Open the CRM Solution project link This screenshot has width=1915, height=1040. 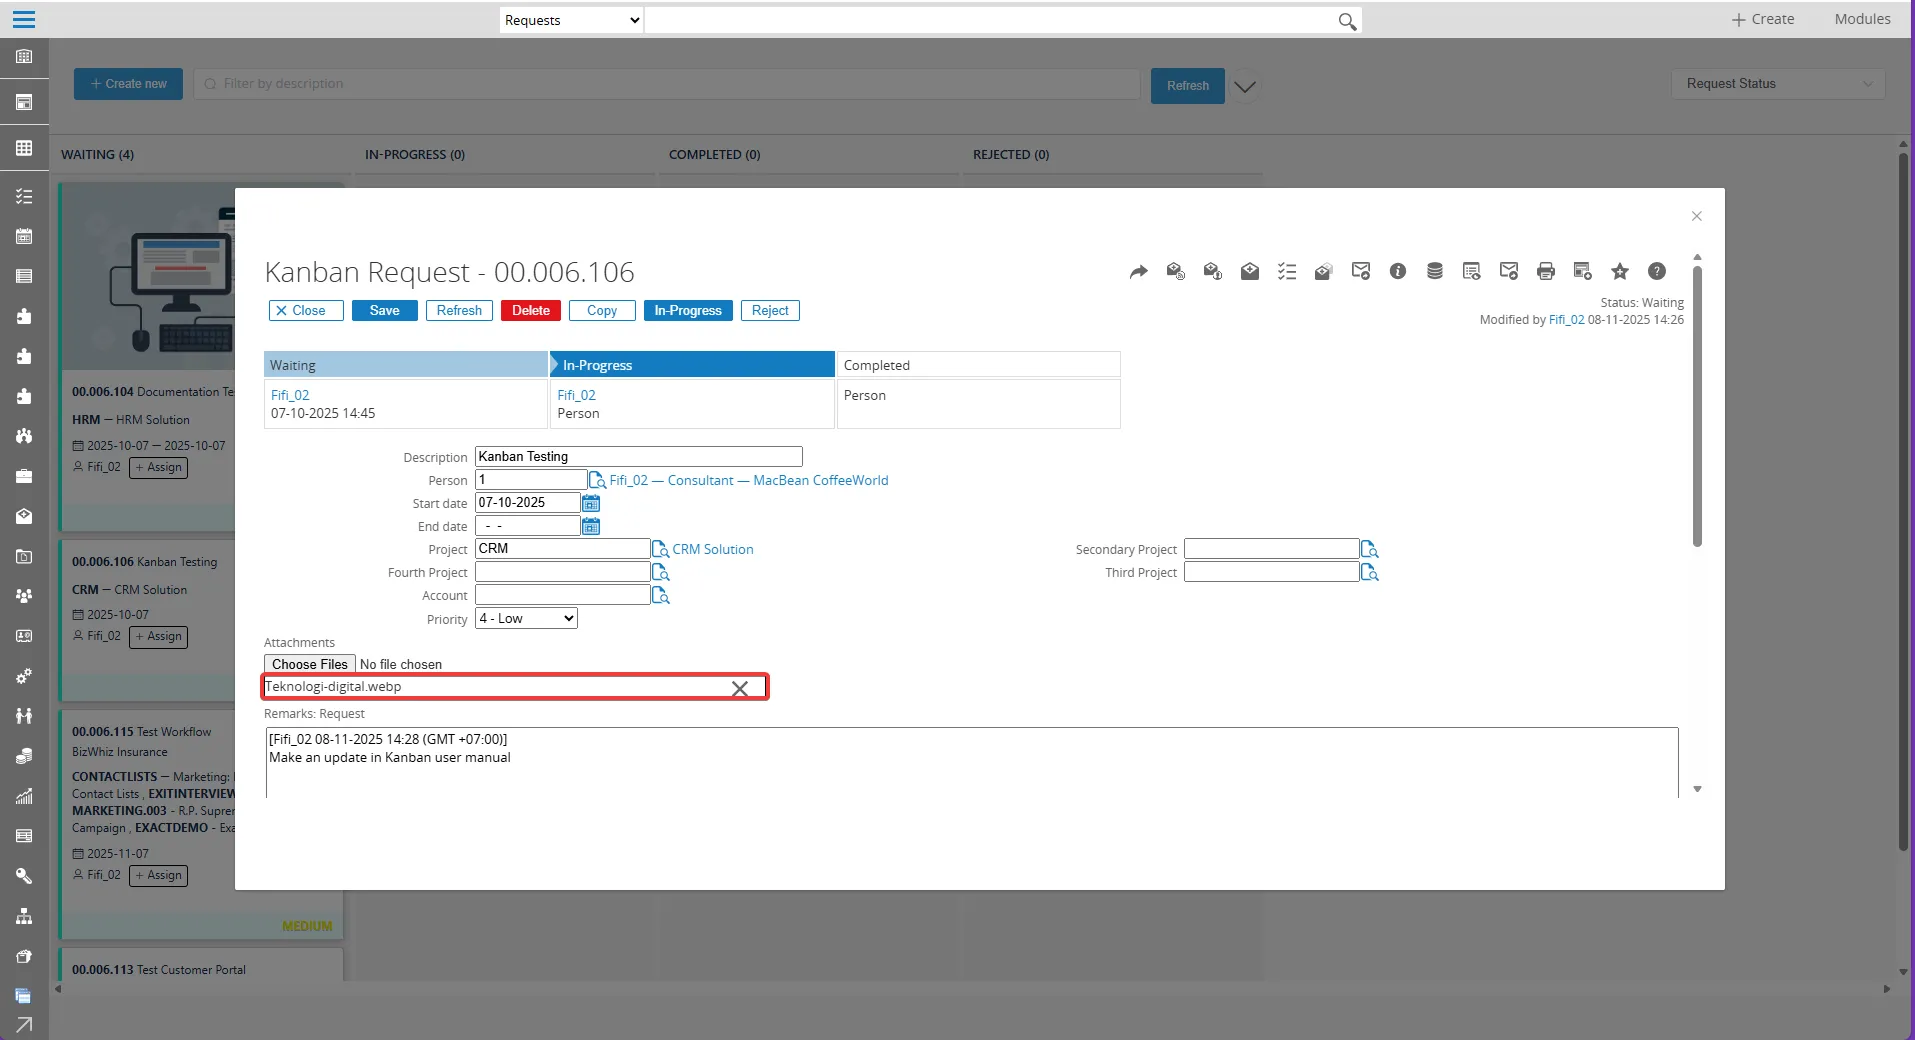(x=713, y=549)
